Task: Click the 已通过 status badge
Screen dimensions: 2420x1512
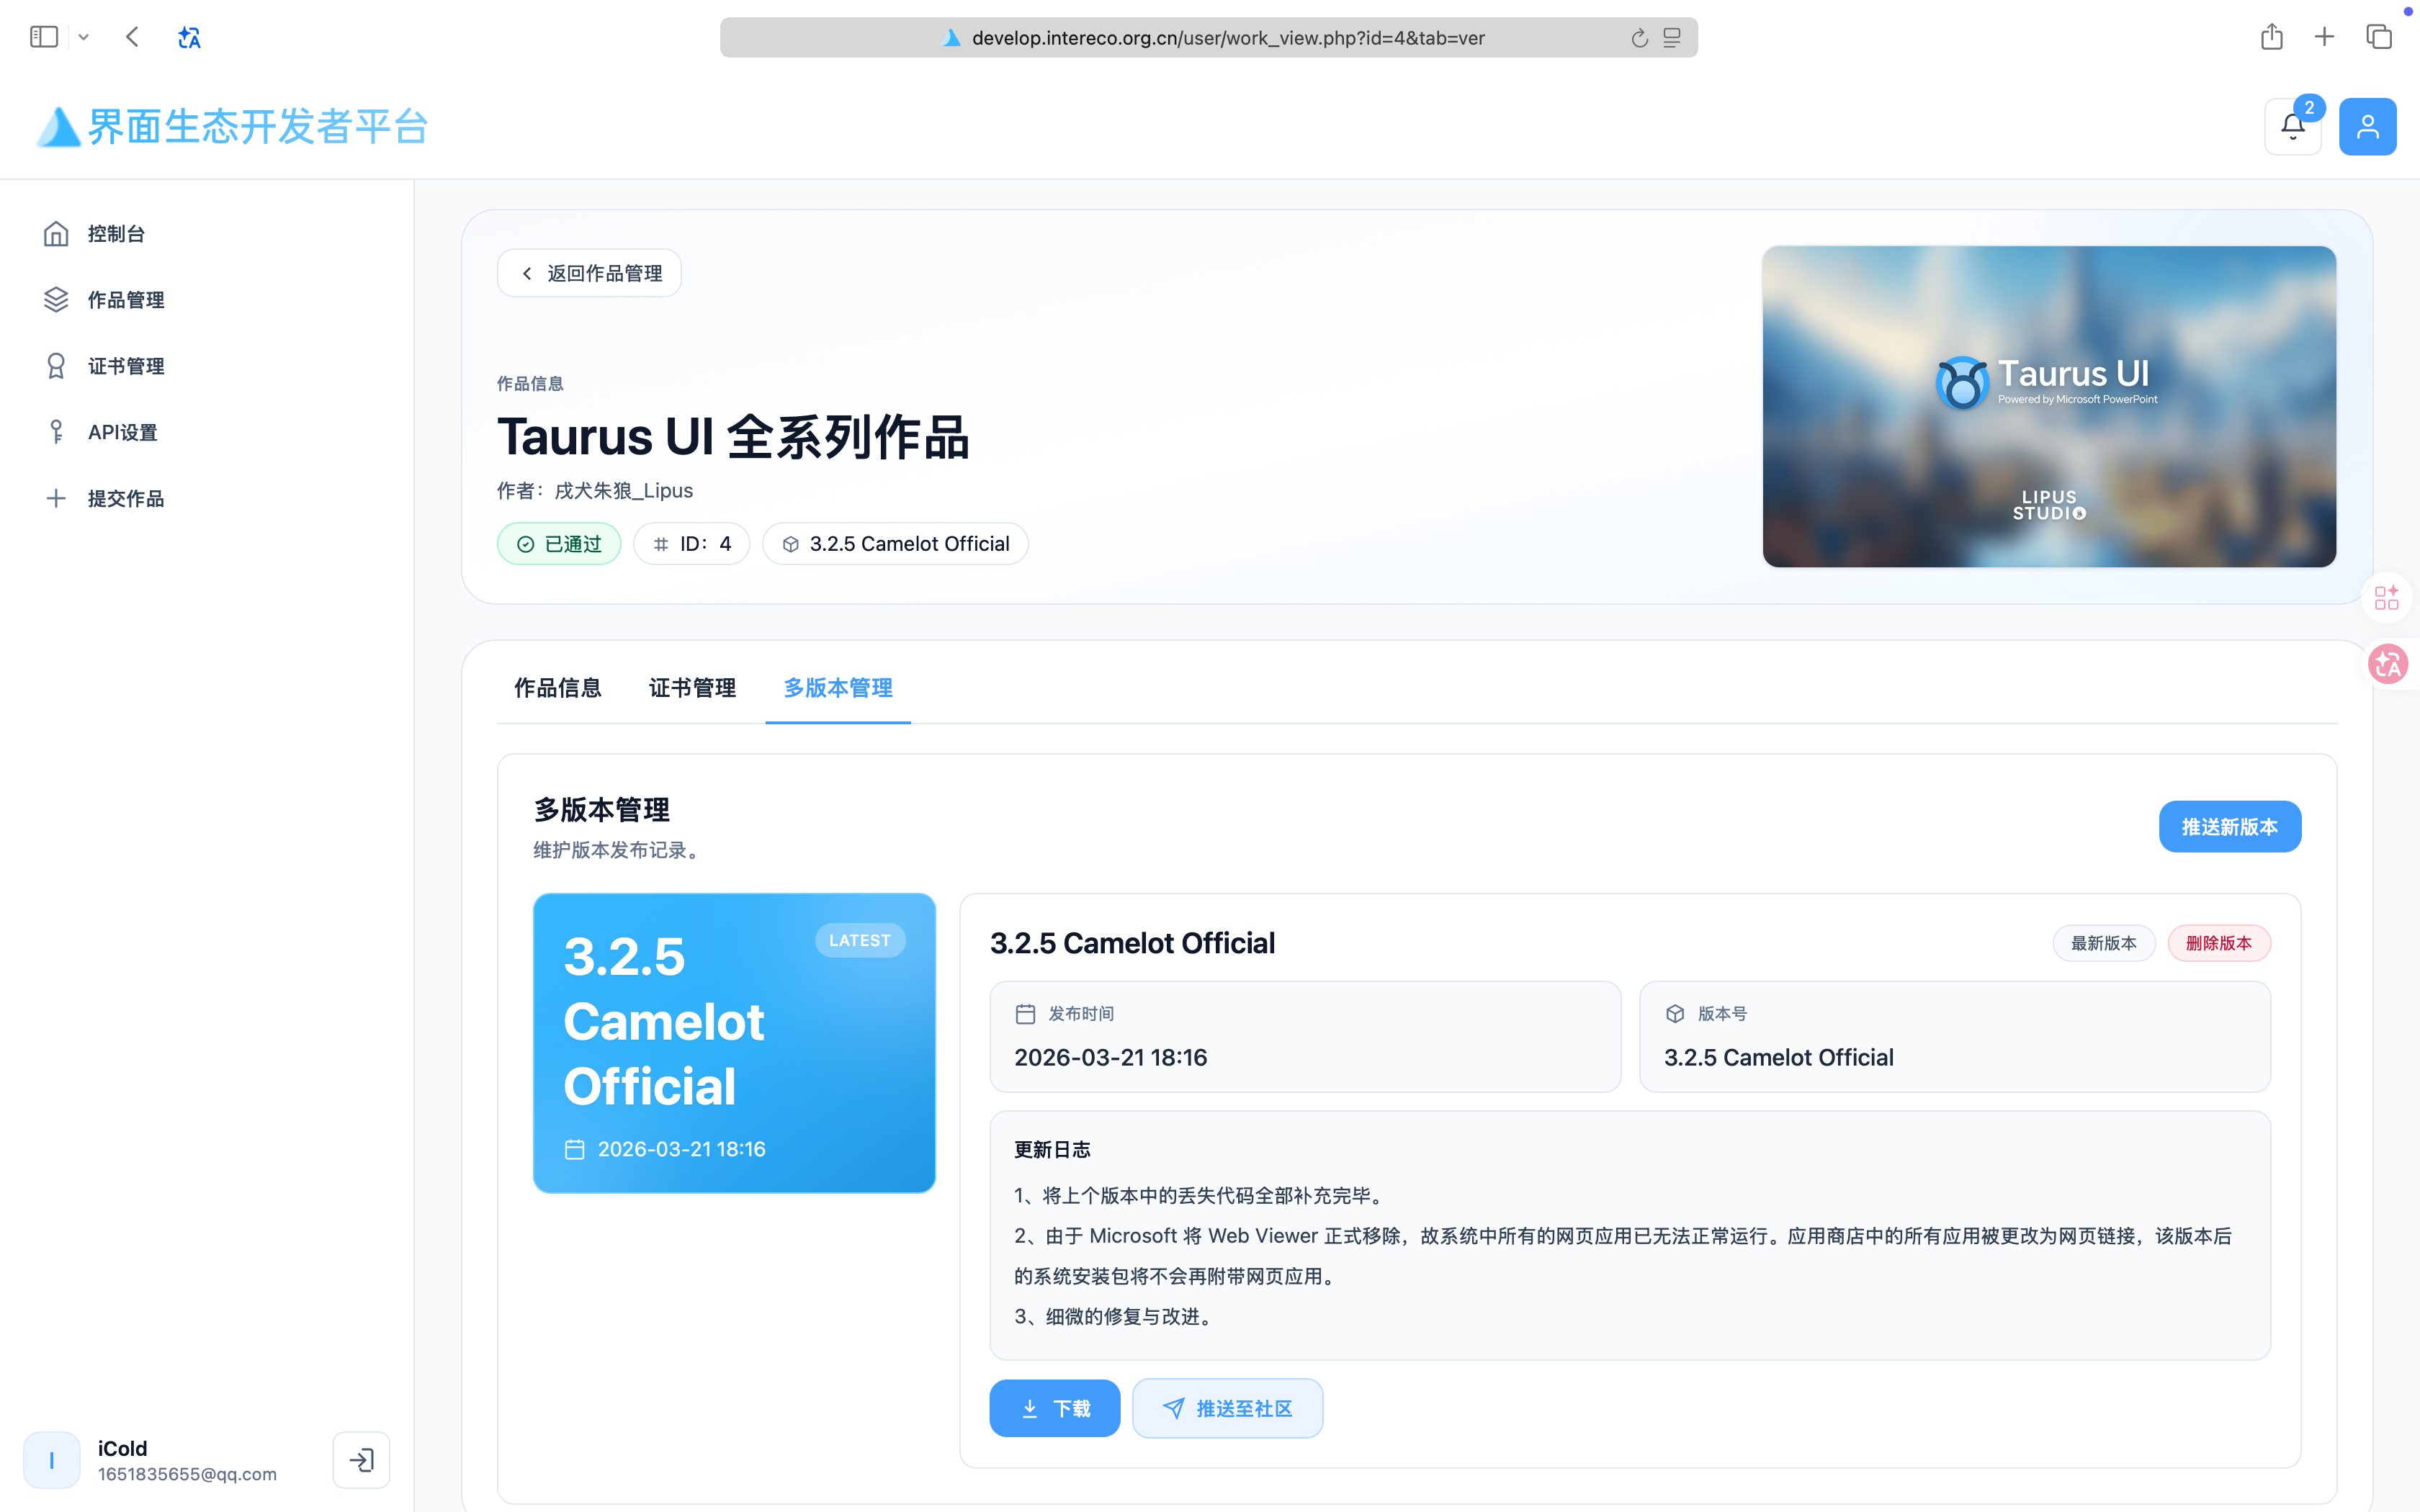Action: pos(559,544)
